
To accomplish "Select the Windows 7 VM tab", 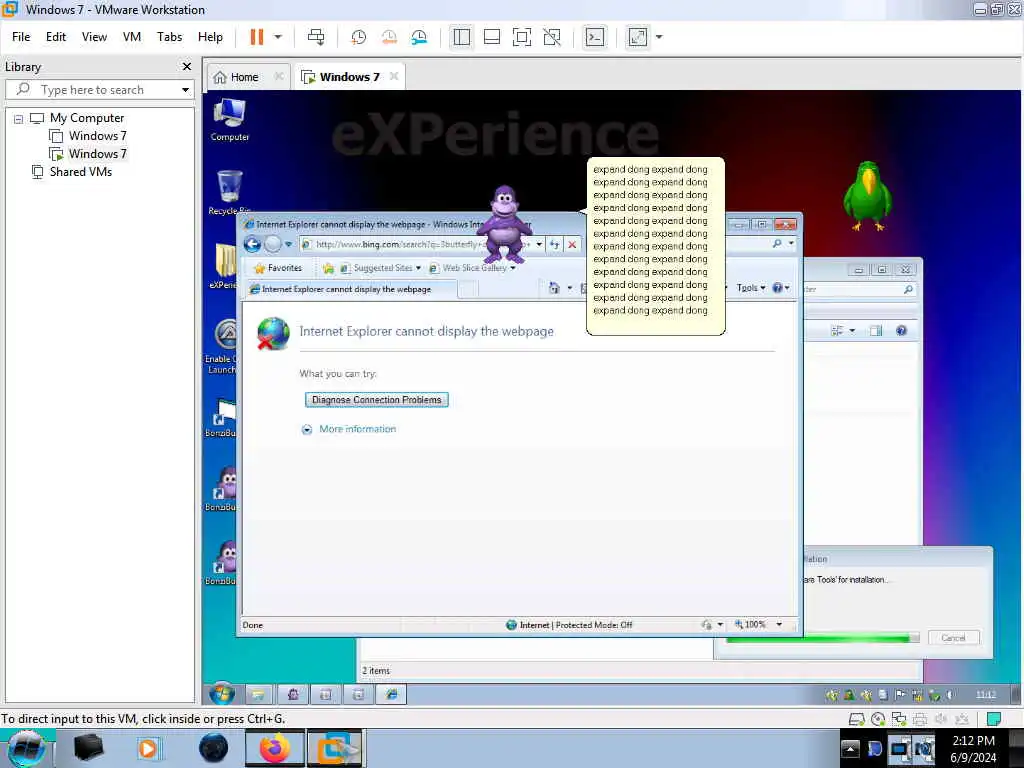I will [349, 77].
